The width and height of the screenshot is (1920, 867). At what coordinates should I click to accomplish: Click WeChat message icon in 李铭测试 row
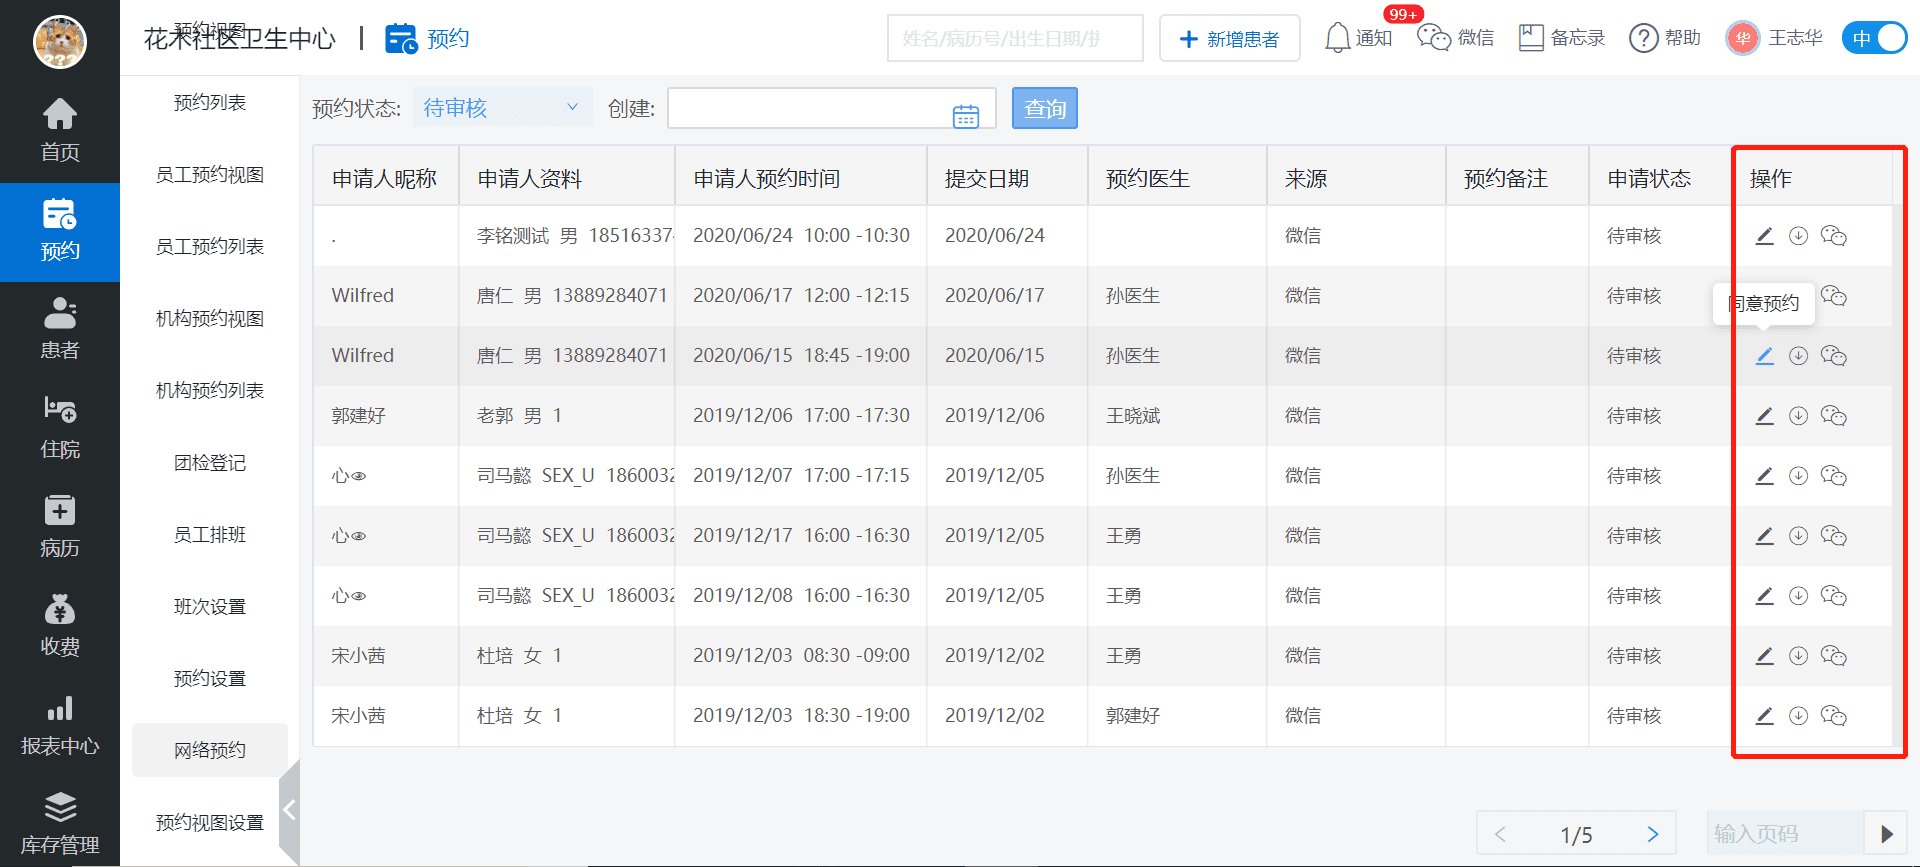[1833, 236]
